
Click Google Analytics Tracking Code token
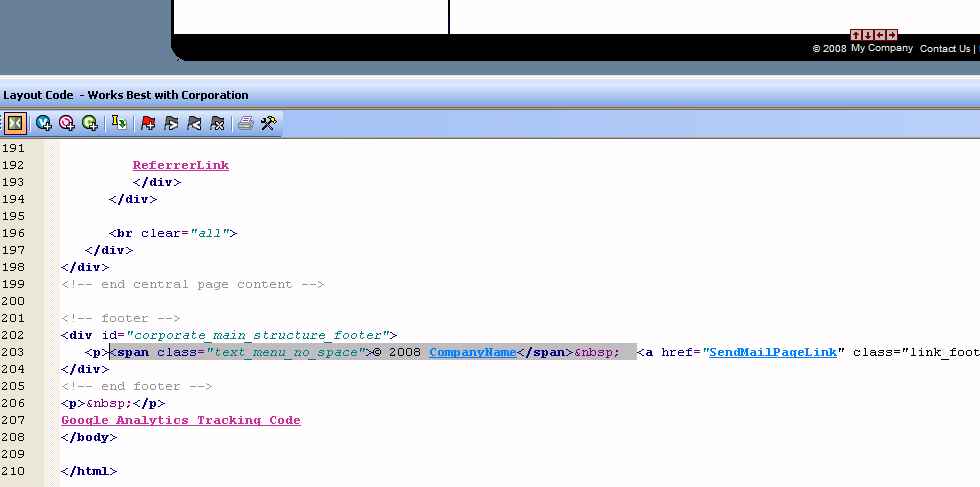pyautogui.click(x=180, y=420)
